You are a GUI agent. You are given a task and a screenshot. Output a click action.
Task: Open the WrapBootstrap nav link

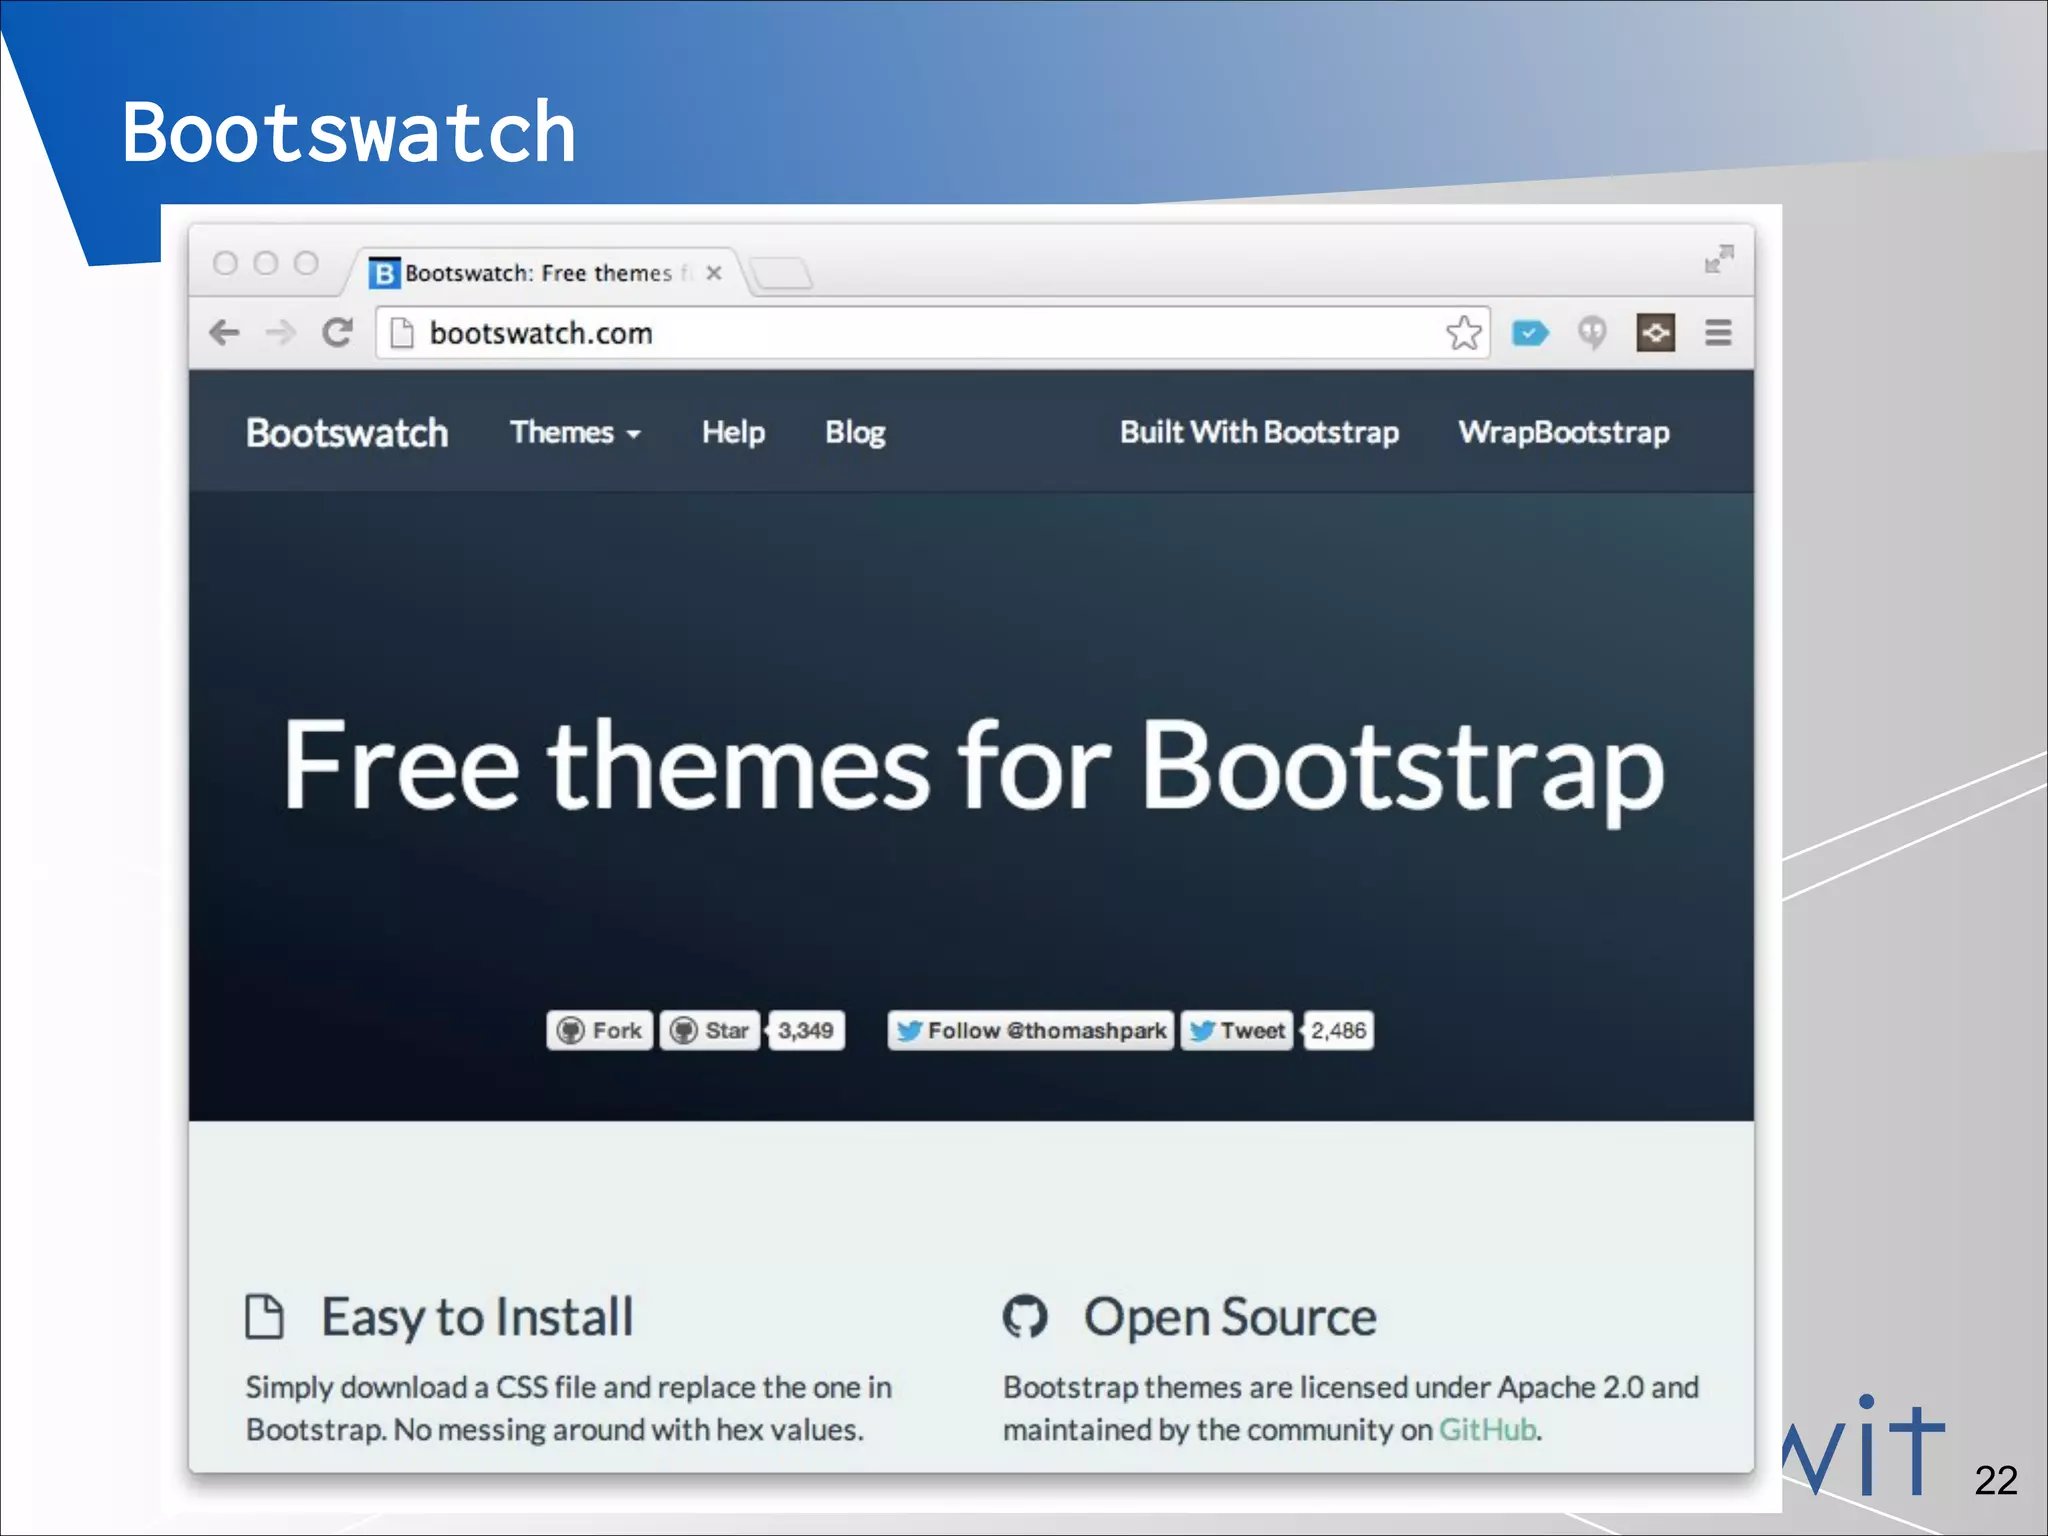pyautogui.click(x=1563, y=432)
